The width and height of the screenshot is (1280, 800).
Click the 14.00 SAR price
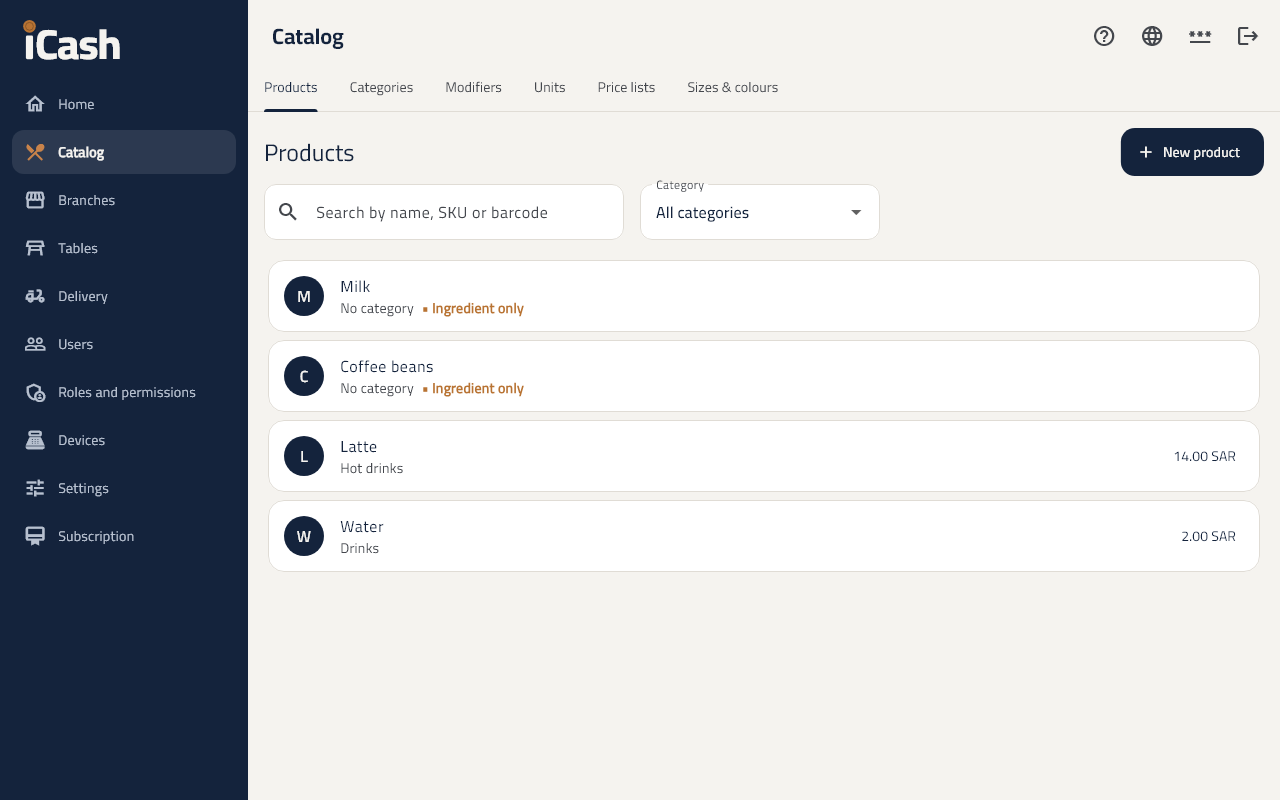1205,456
